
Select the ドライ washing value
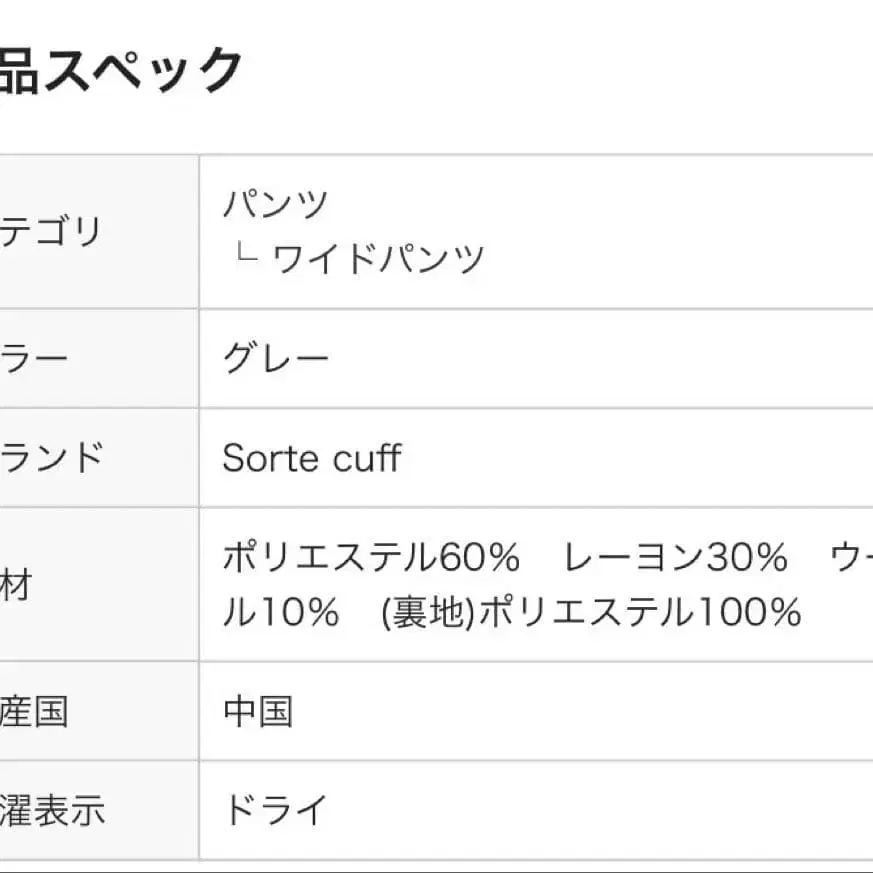coord(275,810)
